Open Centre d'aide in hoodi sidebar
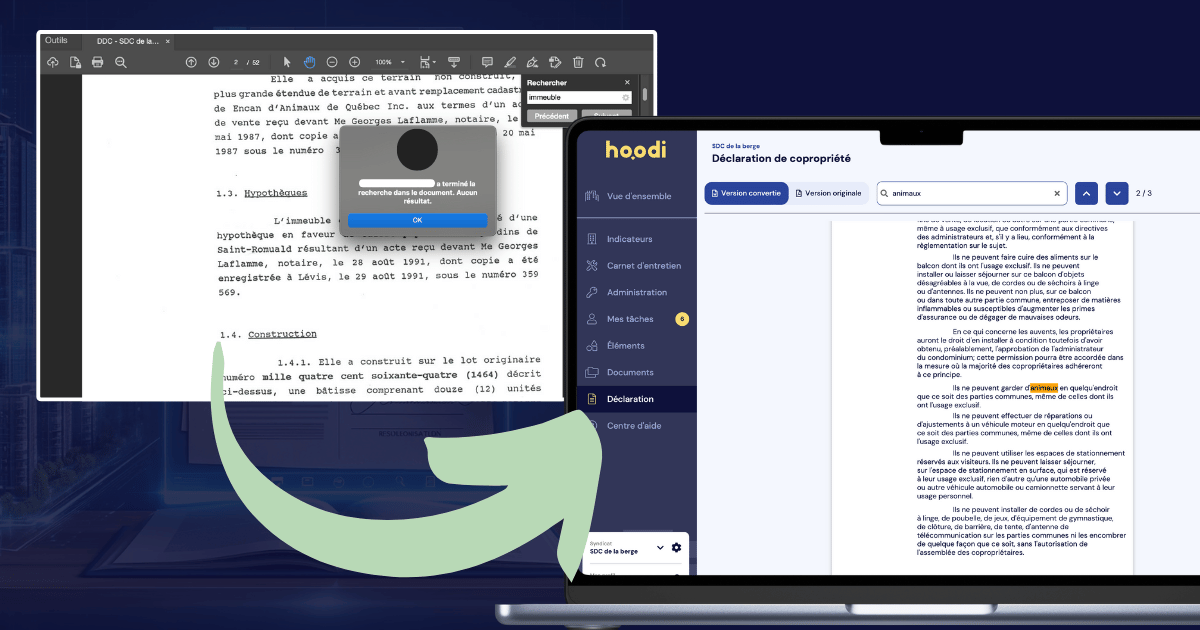The width and height of the screenshot is (1200, 630). coord(634,426)
